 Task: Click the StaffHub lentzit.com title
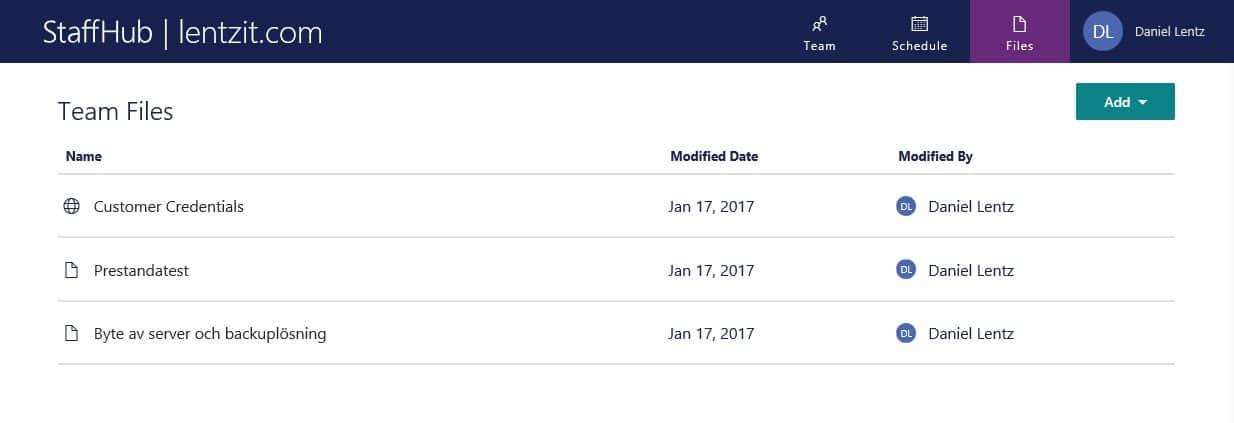coord(182,32)
